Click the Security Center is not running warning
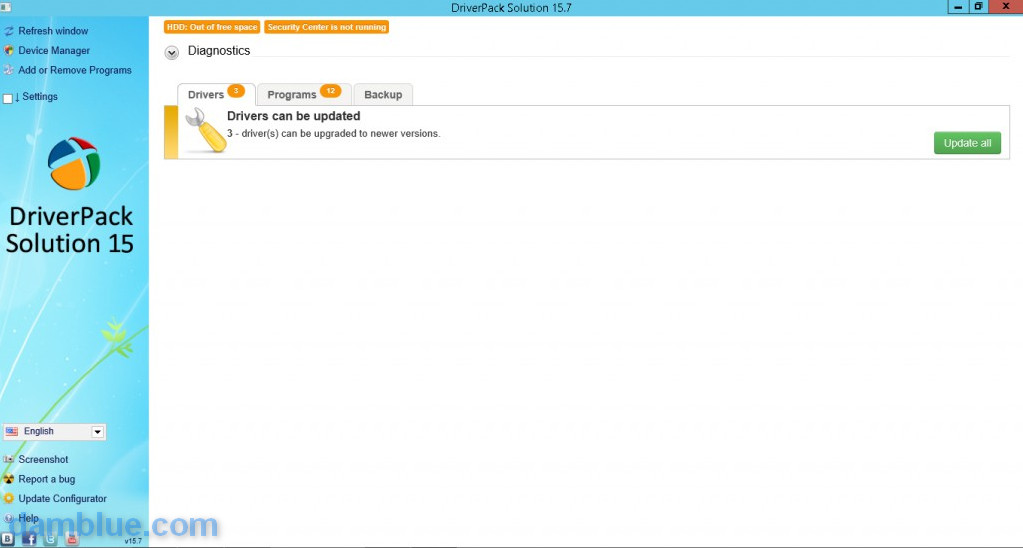Viewport: 1023px width, 548px height. tap(327, 27)
